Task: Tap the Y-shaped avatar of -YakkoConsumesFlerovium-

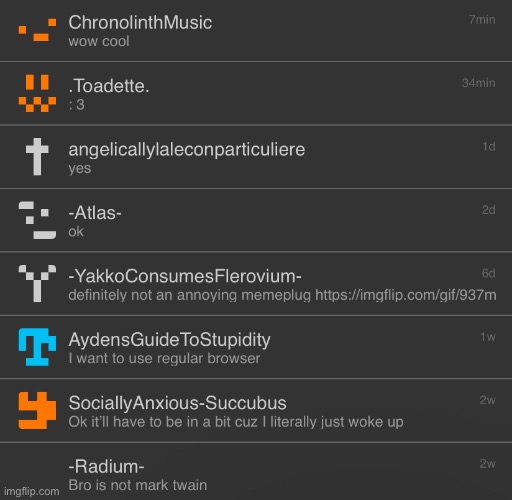Action: tap(37, 284)
